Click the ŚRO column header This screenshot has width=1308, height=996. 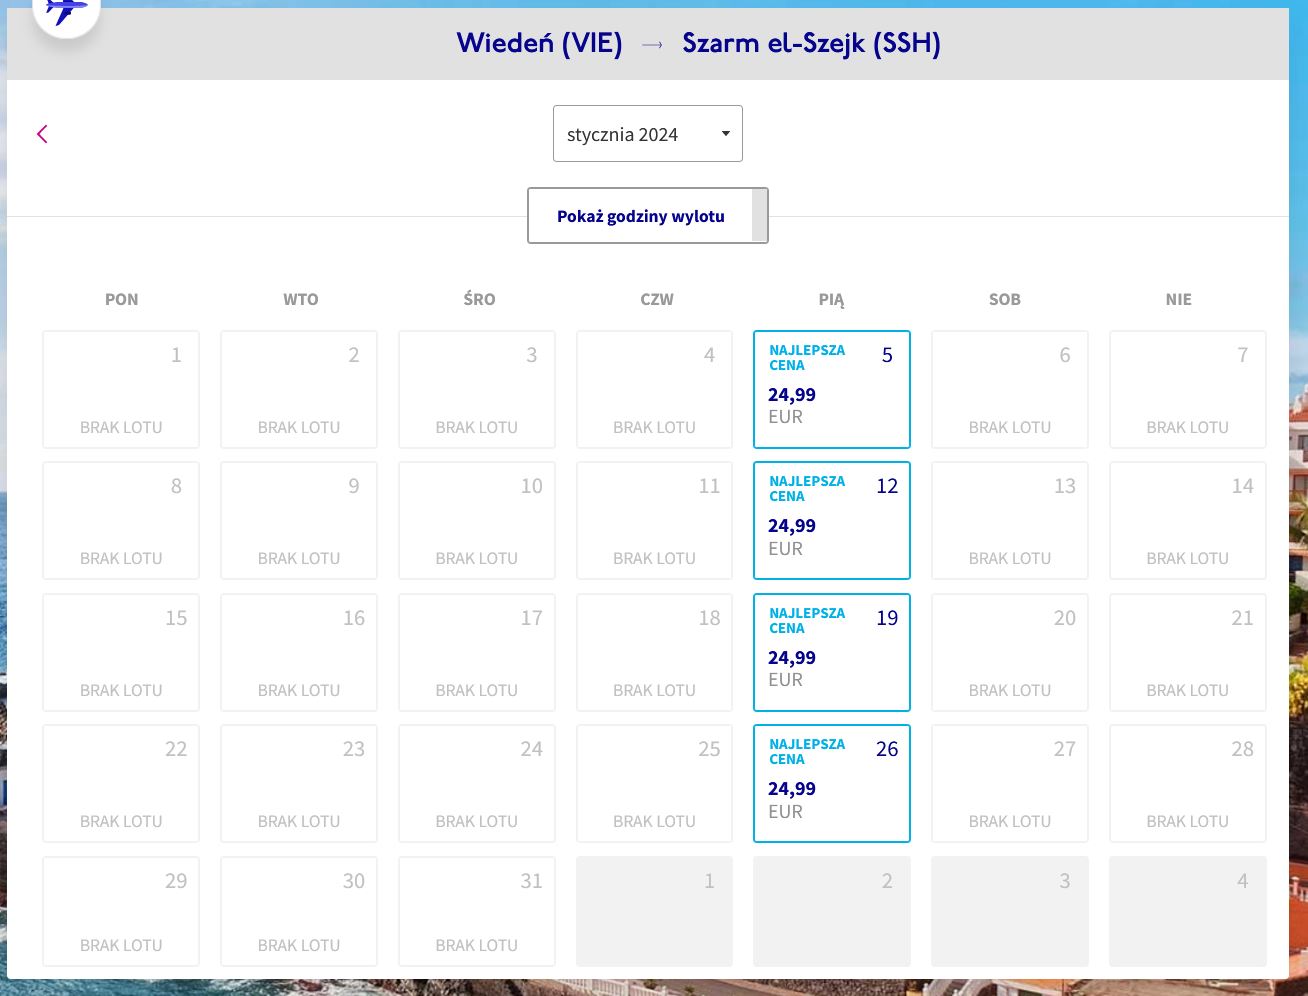pos(479,299)
